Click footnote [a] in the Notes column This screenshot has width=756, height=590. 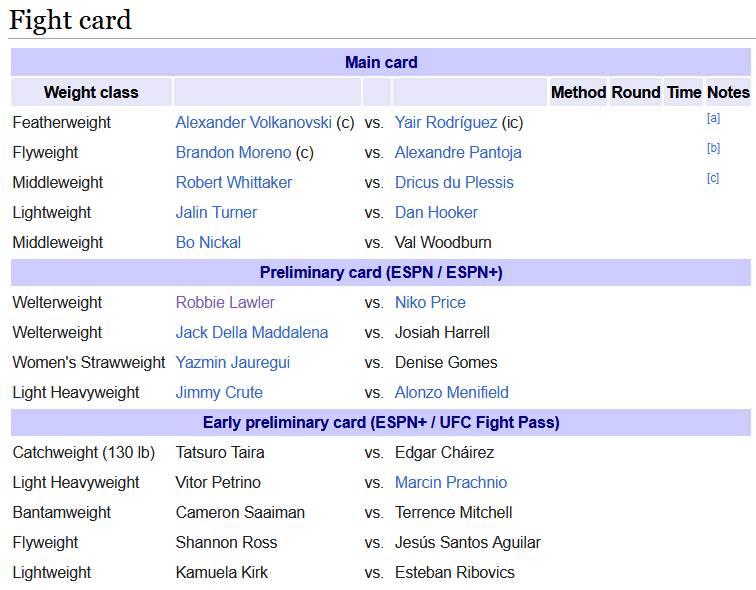[x=713, y=118]
